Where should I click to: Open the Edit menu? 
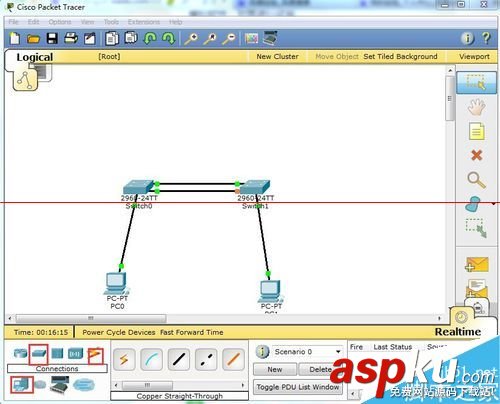(x=33, y=22)
